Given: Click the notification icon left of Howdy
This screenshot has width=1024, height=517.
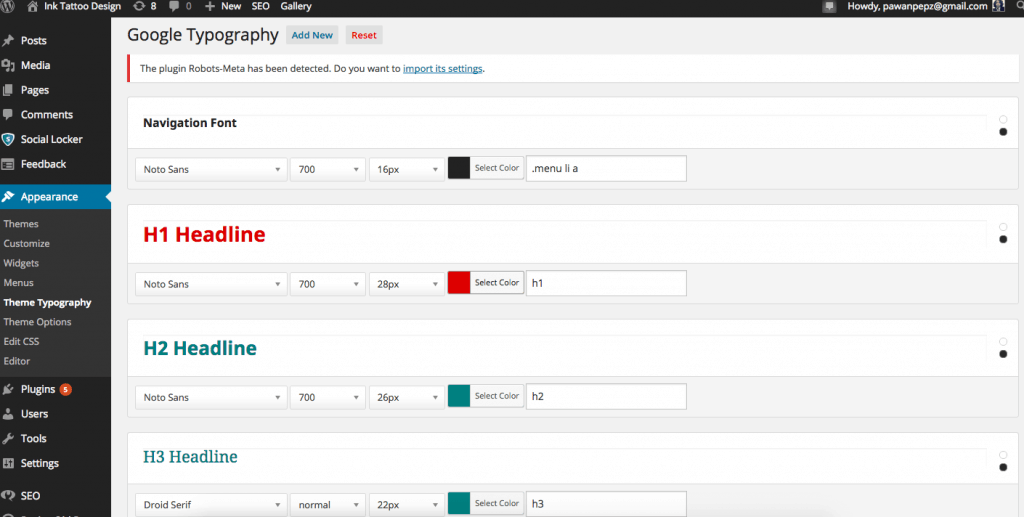Looking at the screenshot, I should coord(829,7).
